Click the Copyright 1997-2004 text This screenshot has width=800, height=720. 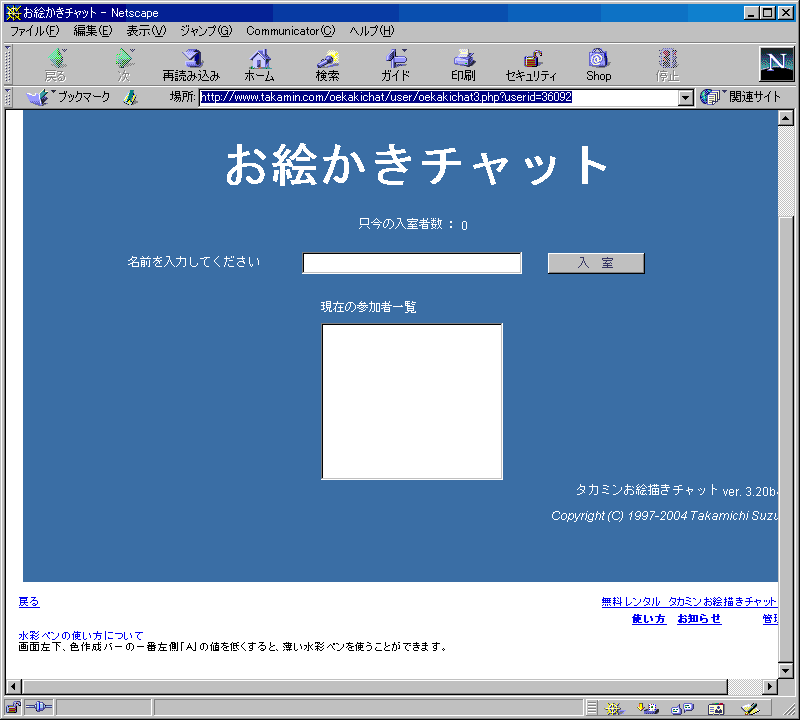tap(664, 516)
